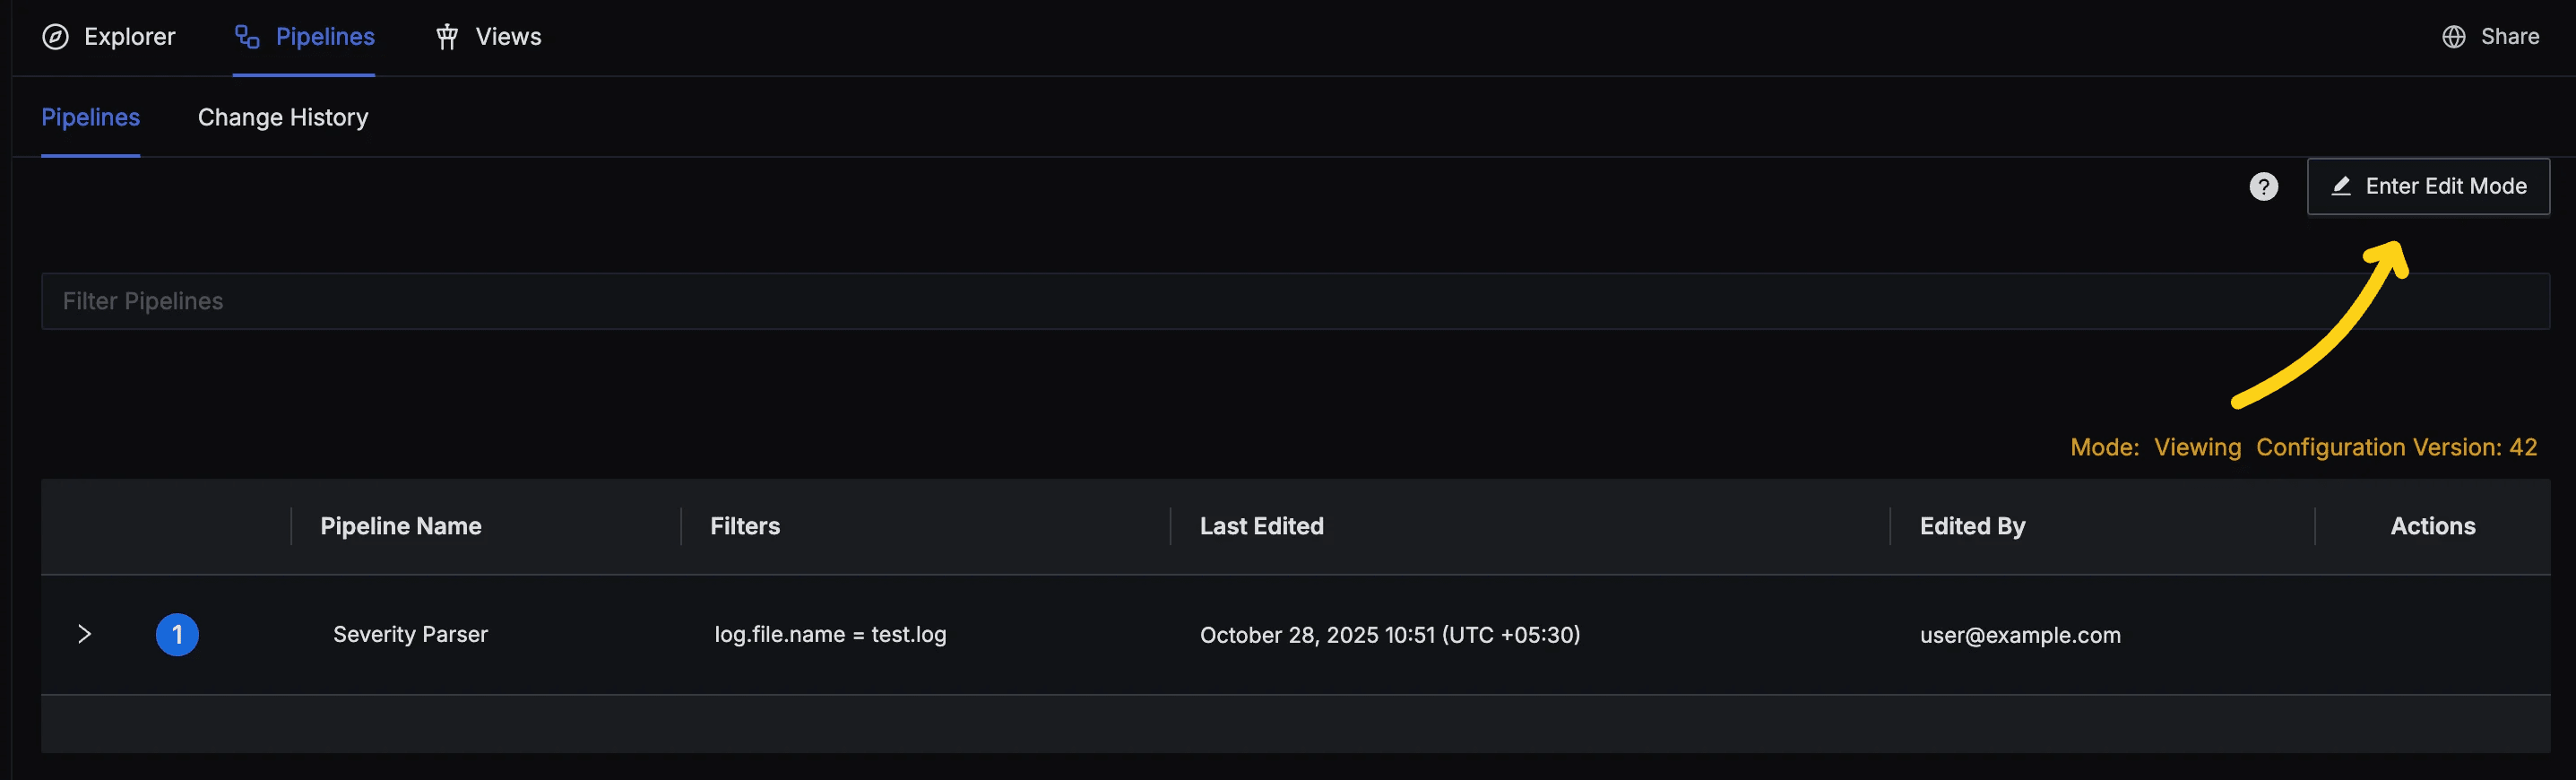The width and height of the screenshot is (2576, 780).
Task: Open Views using its goblet icon
Action: 447,37
